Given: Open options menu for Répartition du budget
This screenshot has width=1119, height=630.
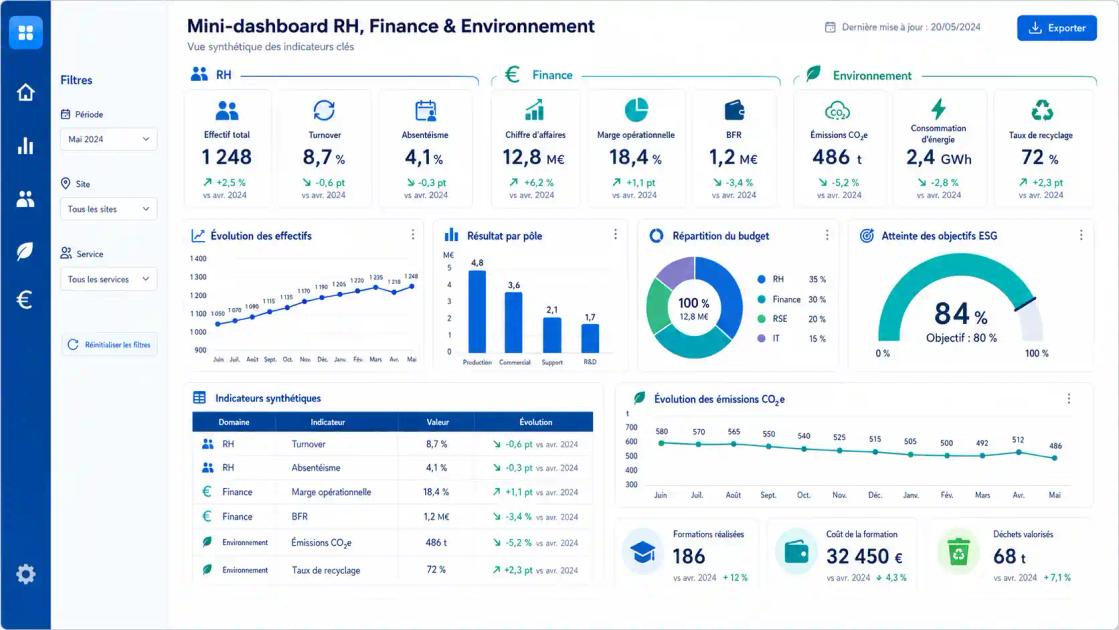Looking at the screenshot, I should pyautogui.click(x=826, y=235).
